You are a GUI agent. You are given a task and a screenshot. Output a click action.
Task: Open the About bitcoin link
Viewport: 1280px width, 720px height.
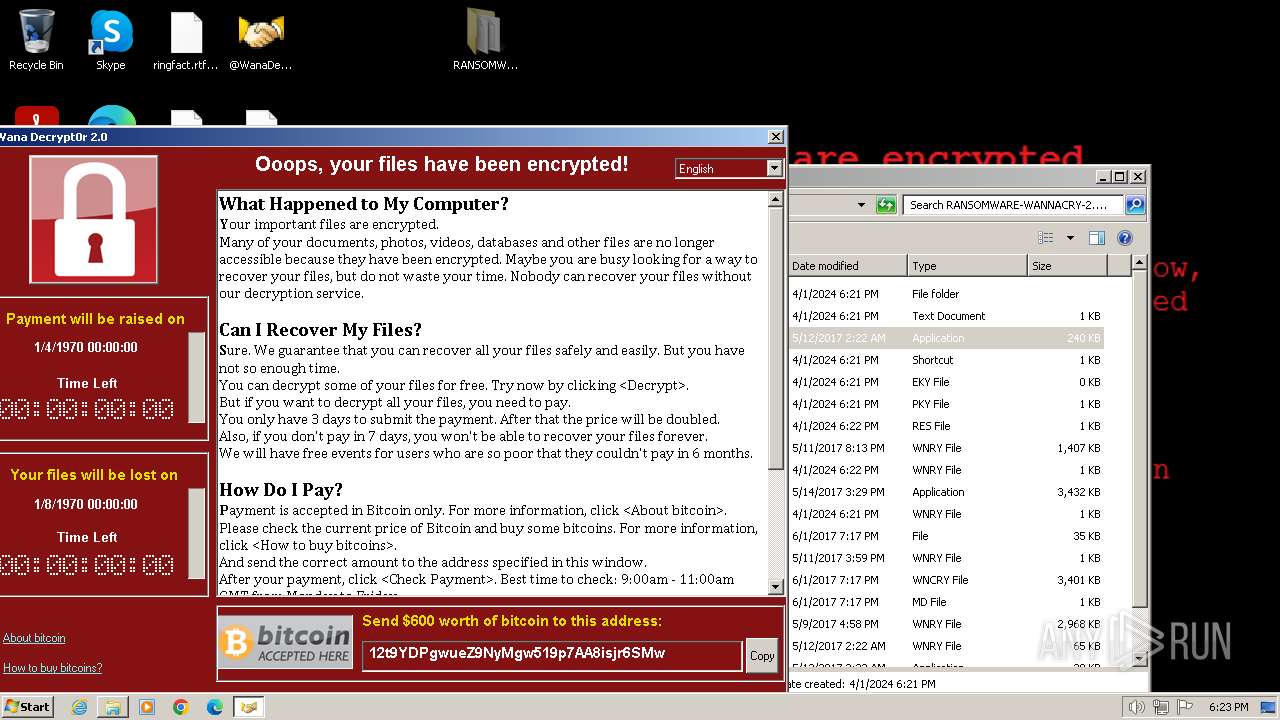click(34, 638)
